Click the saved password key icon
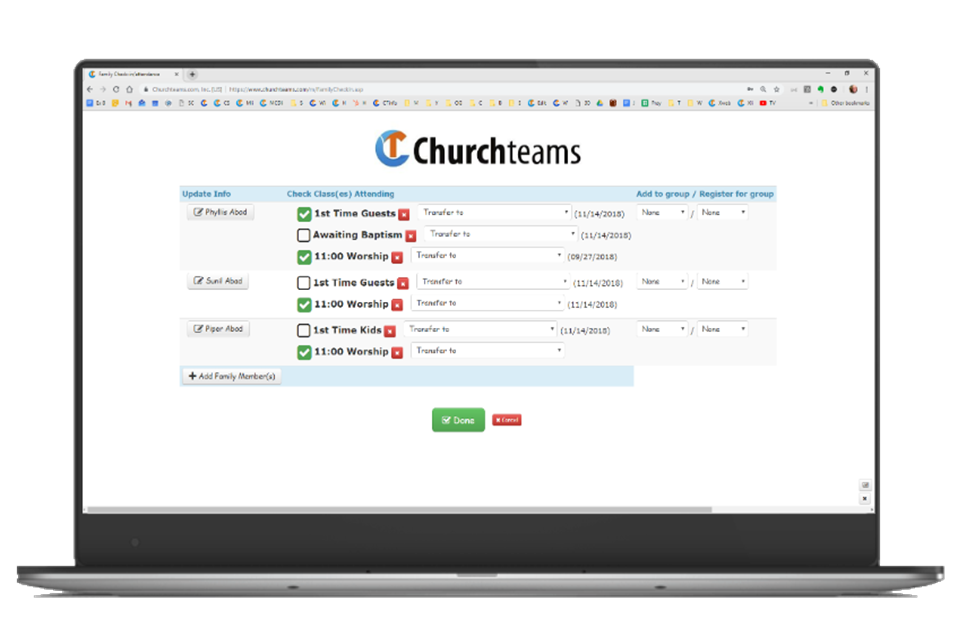 [750, 90]
